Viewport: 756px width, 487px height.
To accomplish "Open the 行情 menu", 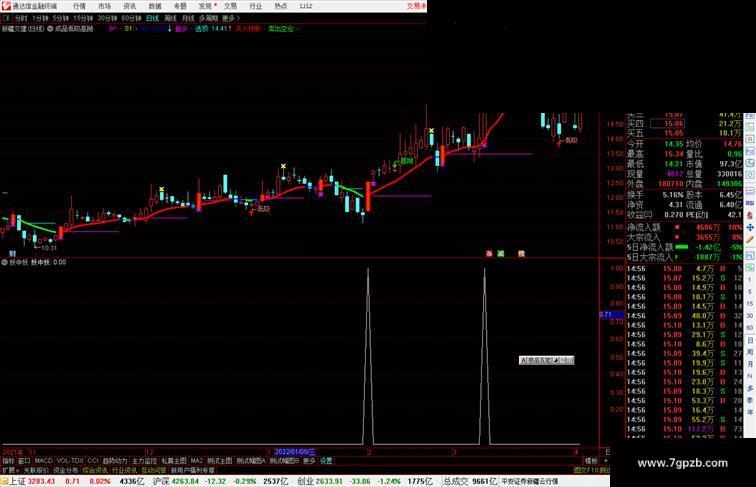I will pos(79,6).
